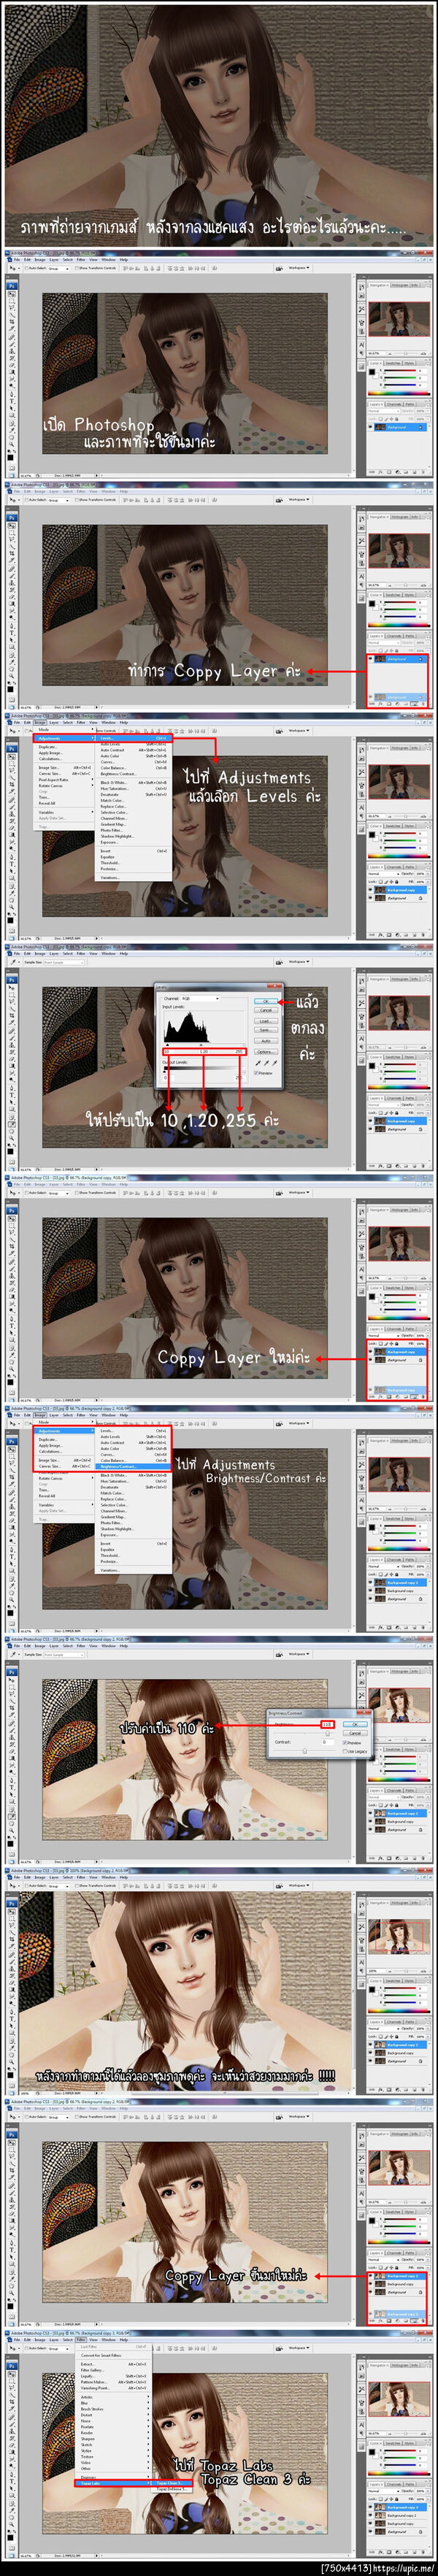
Task: Click Auto button in Levels dialog
Action: tap(267, 1041)
